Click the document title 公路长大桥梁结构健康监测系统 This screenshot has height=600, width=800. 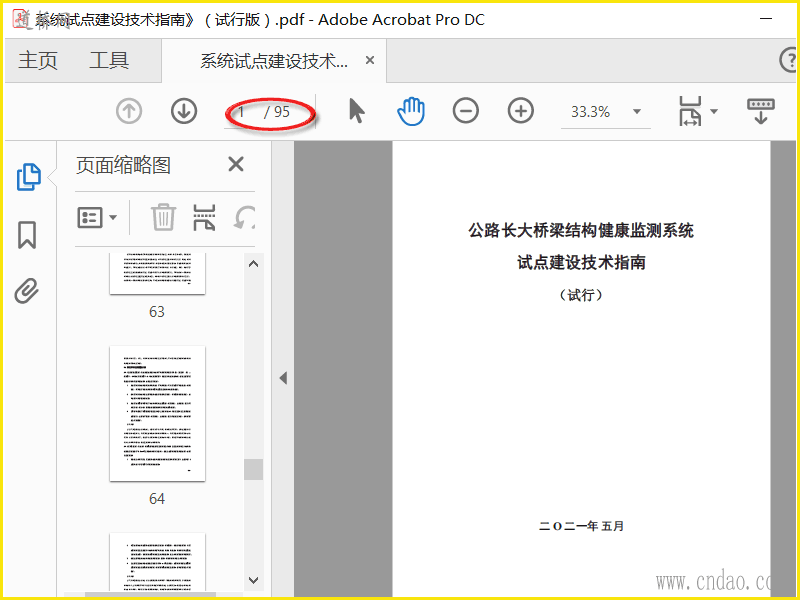point(581,230)
